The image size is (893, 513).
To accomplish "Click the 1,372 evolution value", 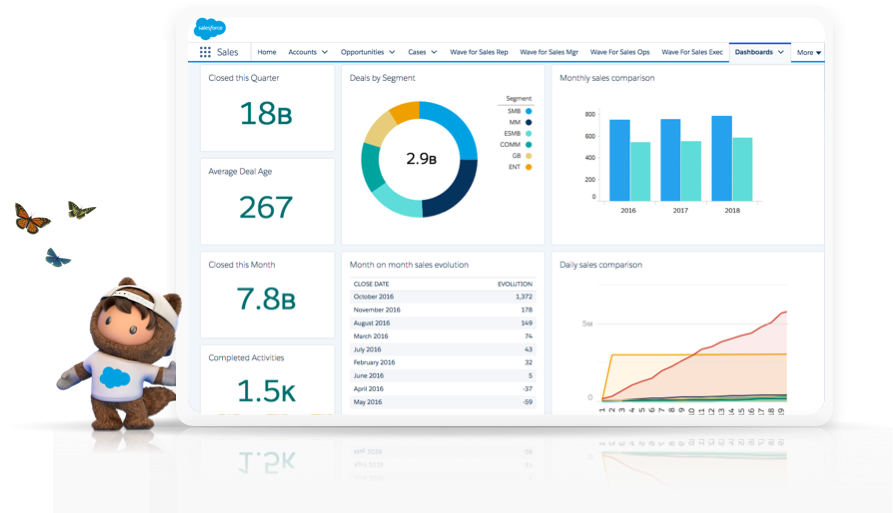I will (524, 297).
